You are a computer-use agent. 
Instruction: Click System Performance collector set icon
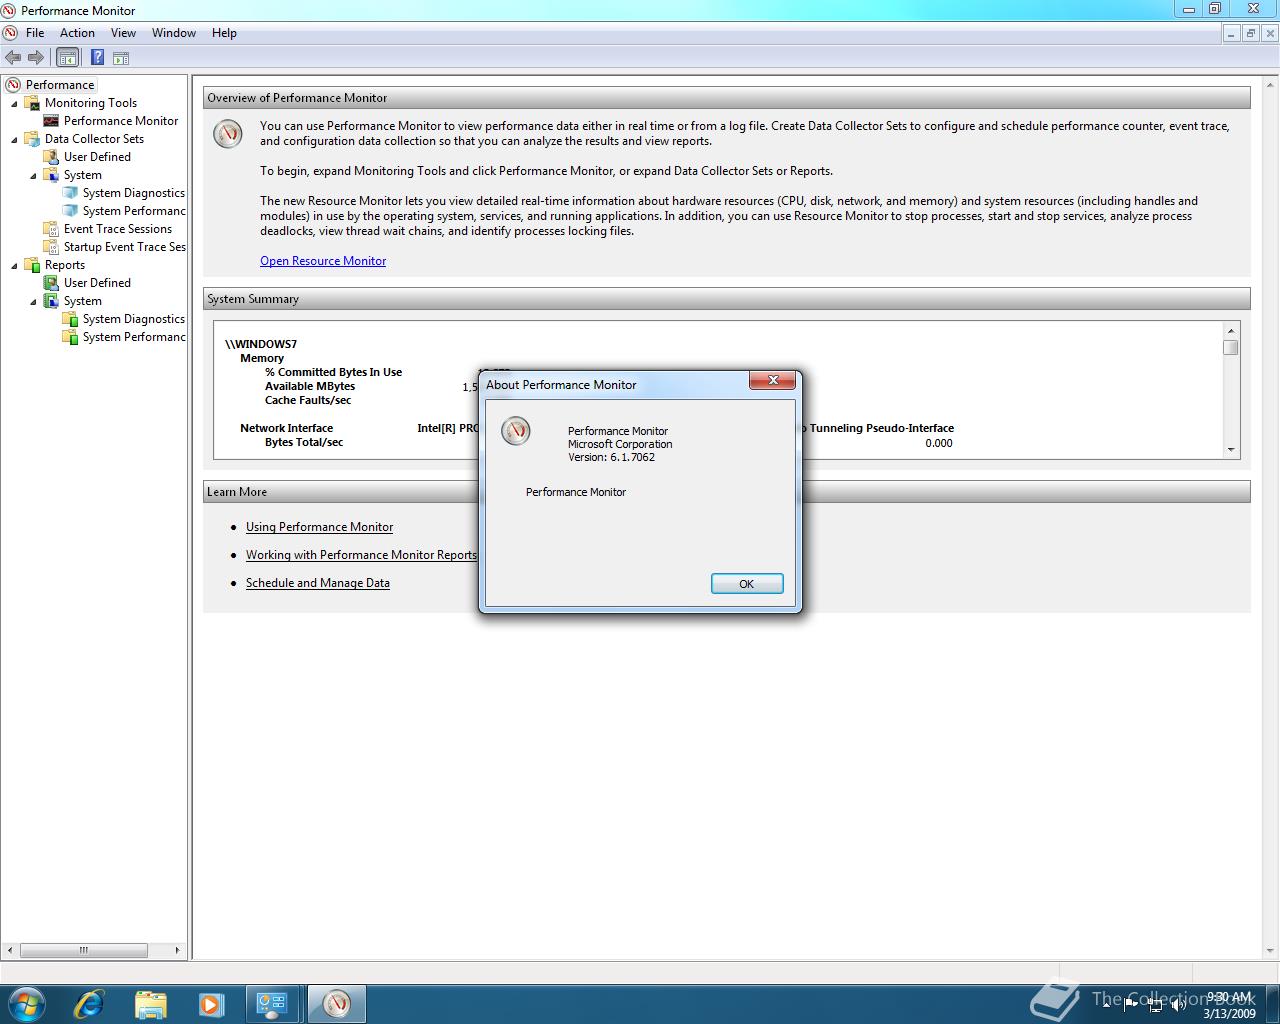70,211
